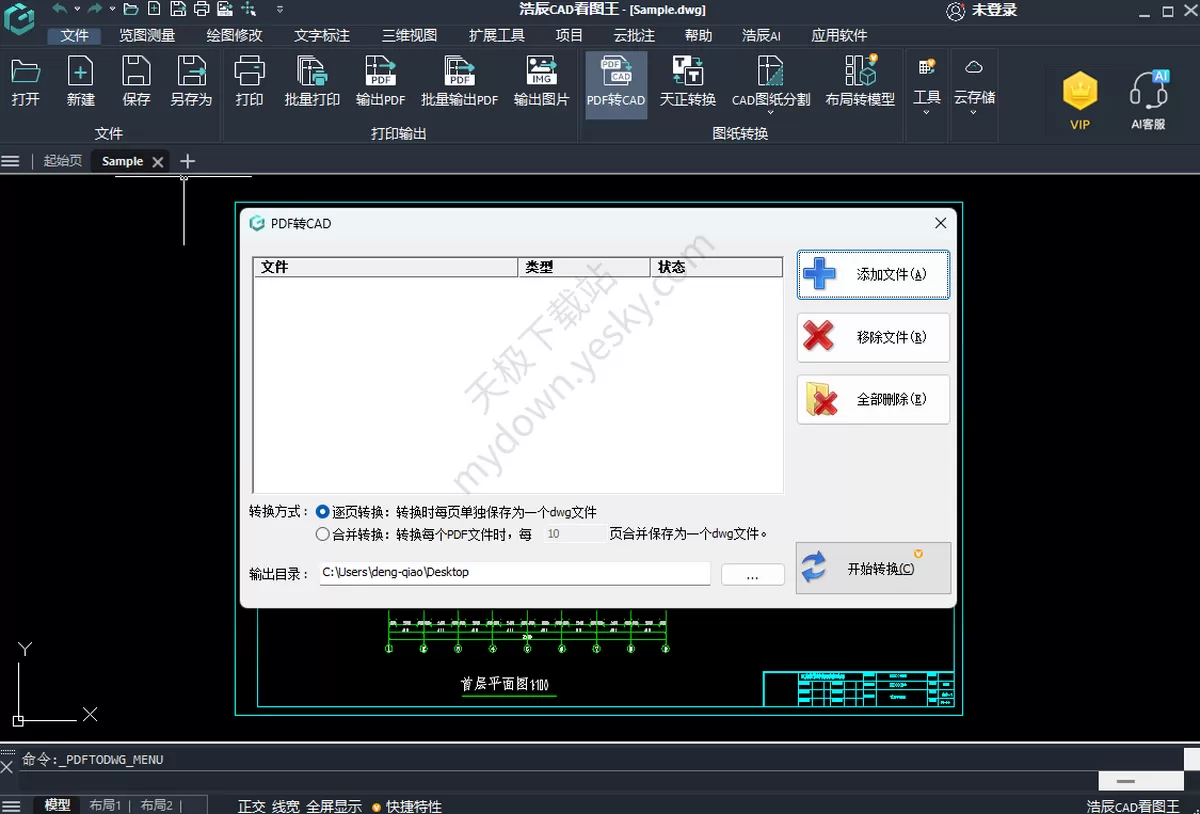This screenshot has width=1200, height=814.
Task: Switch to 览图测量 ribbon tab
Action: click(147, 35)
